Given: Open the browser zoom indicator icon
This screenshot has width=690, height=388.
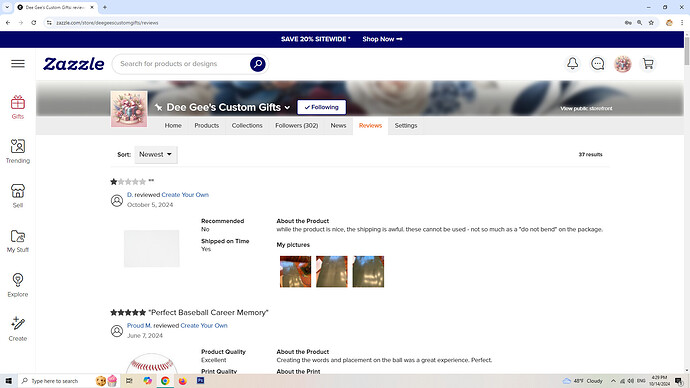Looking at the screenshot, I should coord(639,22).
